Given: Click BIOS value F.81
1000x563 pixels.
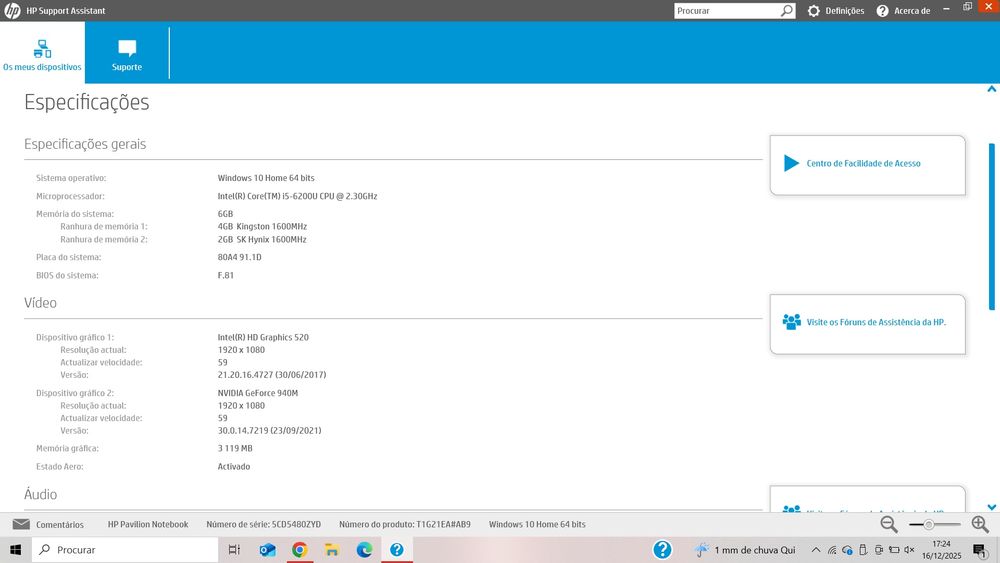Looking at the screenshot, I should (226, 275).
